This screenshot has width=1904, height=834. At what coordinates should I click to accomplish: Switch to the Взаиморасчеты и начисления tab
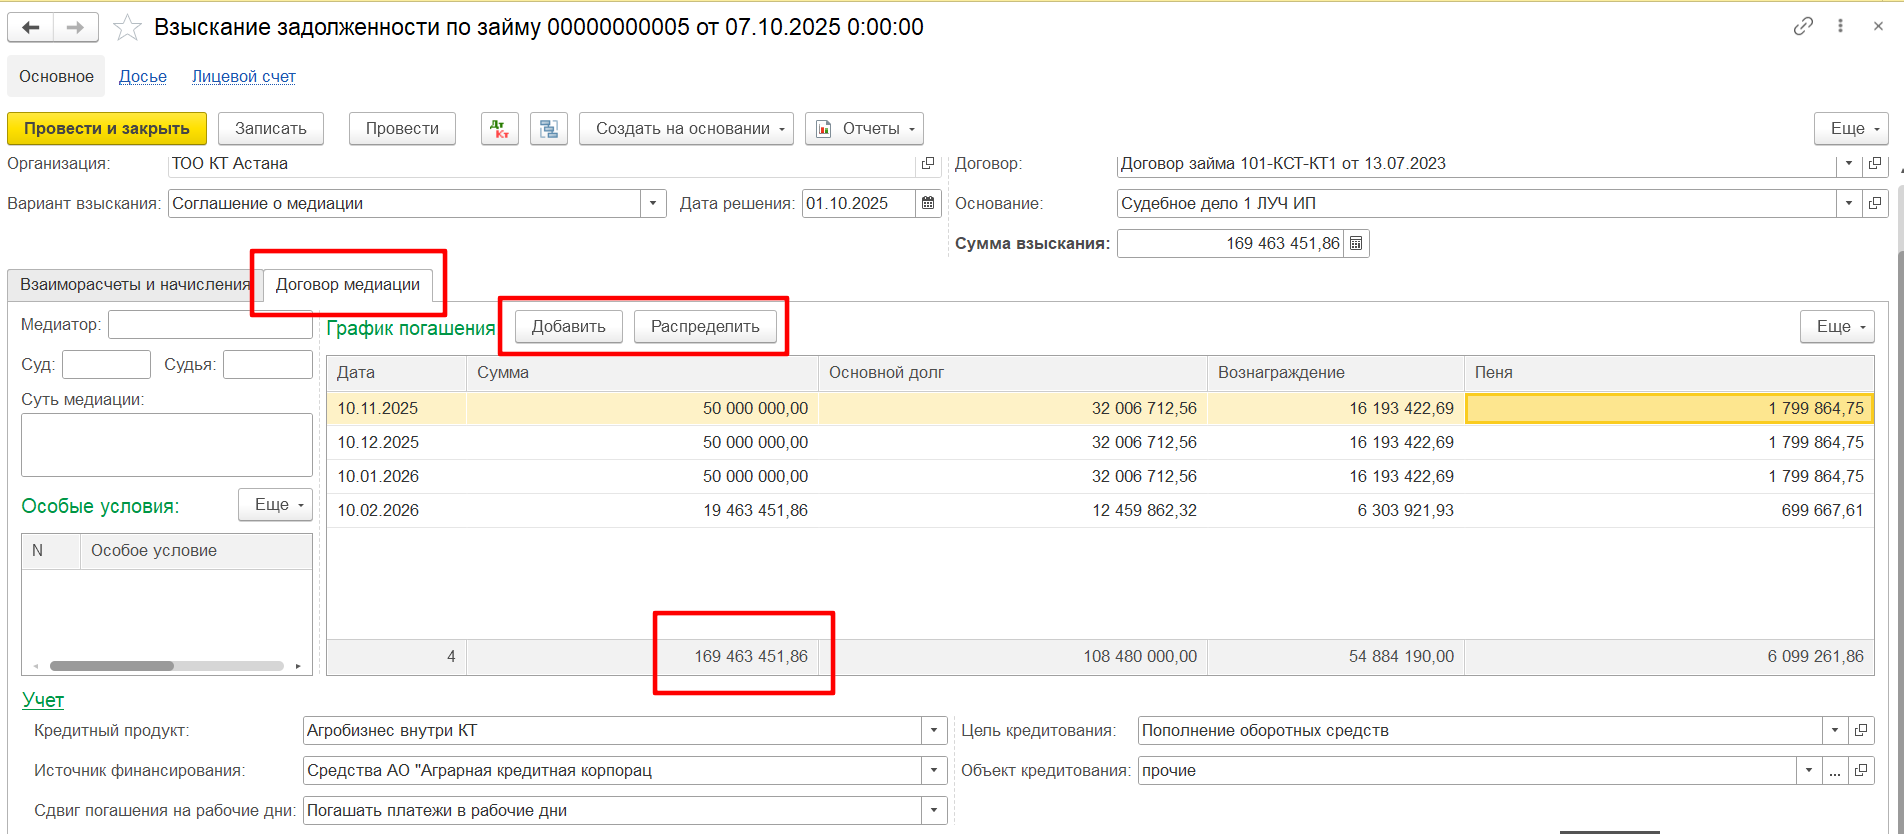(135, 284)
